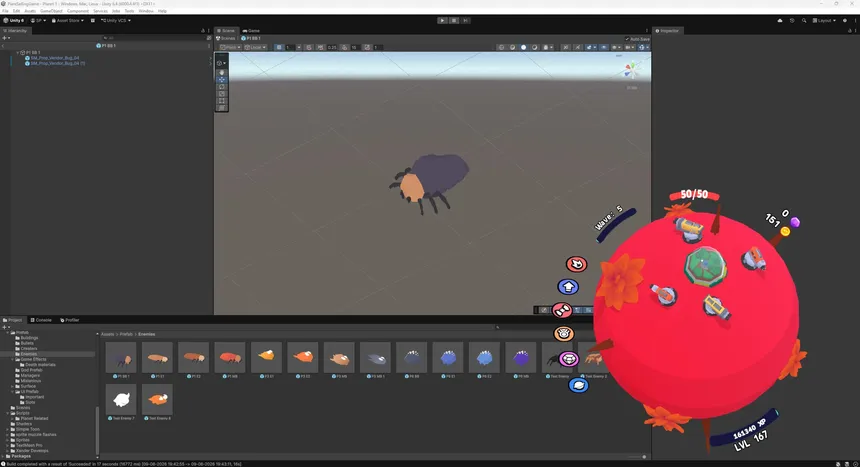The width and height of the screenshot is (860, 467).
Task: Select the Transform tool in scene overlay
Action: pos(222,108)
